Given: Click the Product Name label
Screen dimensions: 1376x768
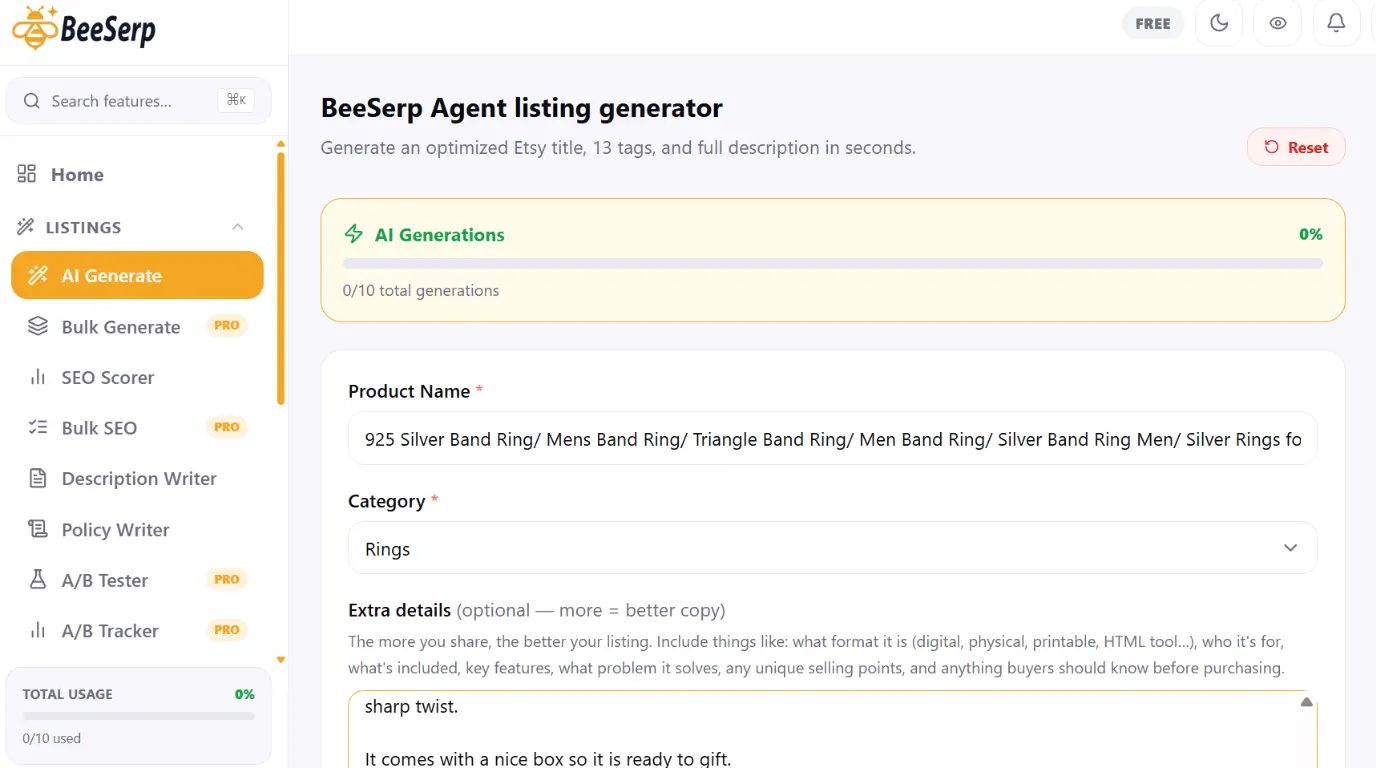Looking at the screenshot, I should point(409,391).
